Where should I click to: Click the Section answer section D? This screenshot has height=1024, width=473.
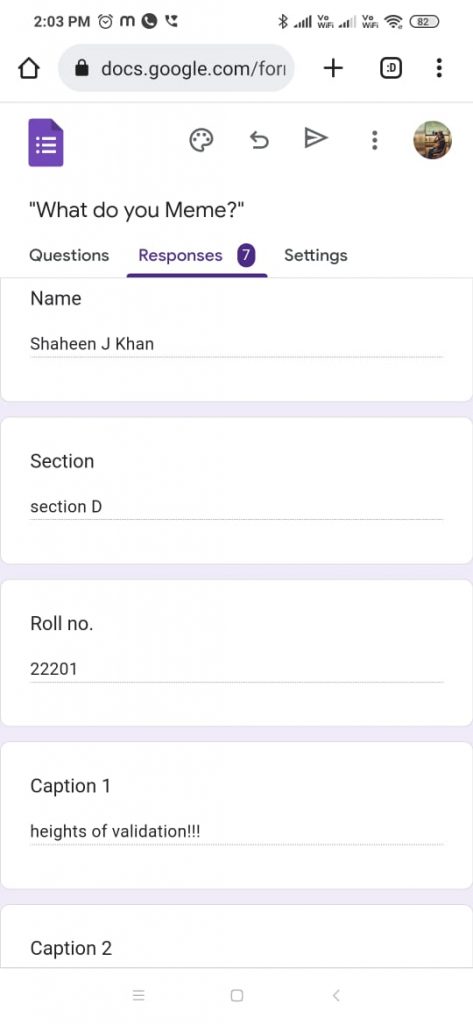coord(66,506)
